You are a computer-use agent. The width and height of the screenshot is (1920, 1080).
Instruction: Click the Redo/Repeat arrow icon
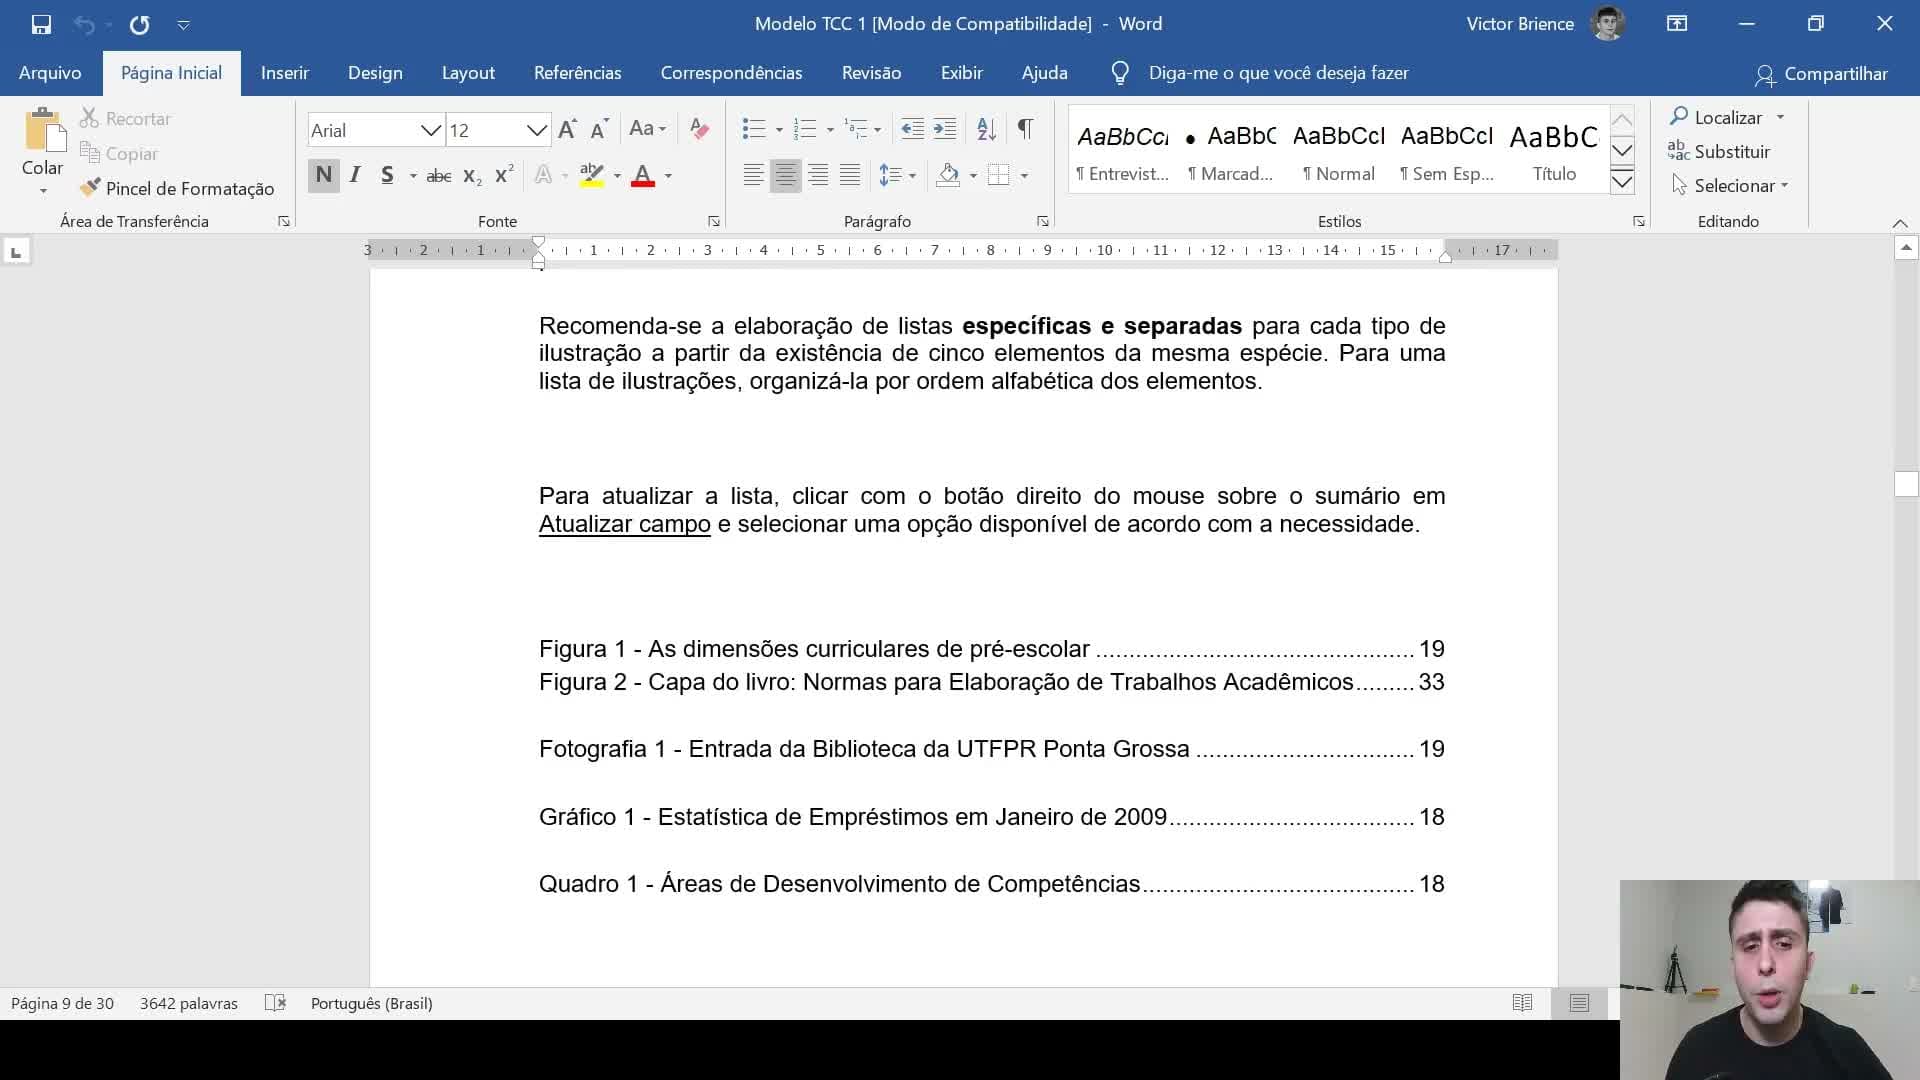(x=139, y=24)
